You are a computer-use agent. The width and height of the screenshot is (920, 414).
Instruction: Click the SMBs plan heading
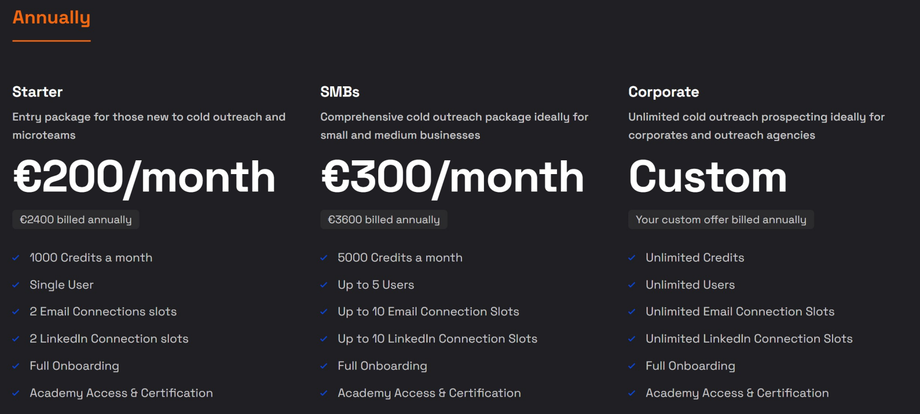click(341, 92)
